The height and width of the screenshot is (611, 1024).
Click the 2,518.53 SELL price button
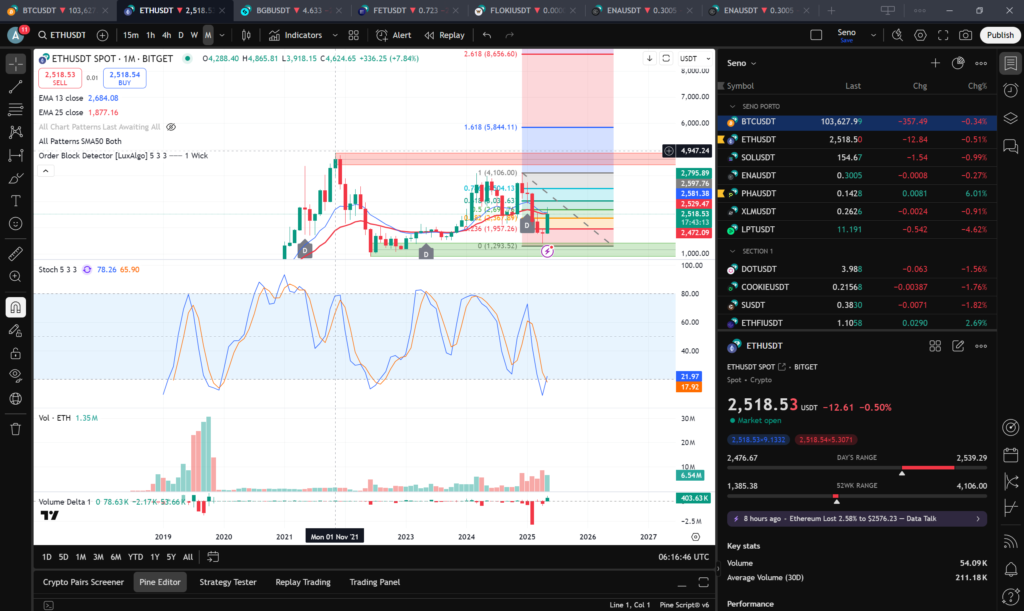(60, 78)
